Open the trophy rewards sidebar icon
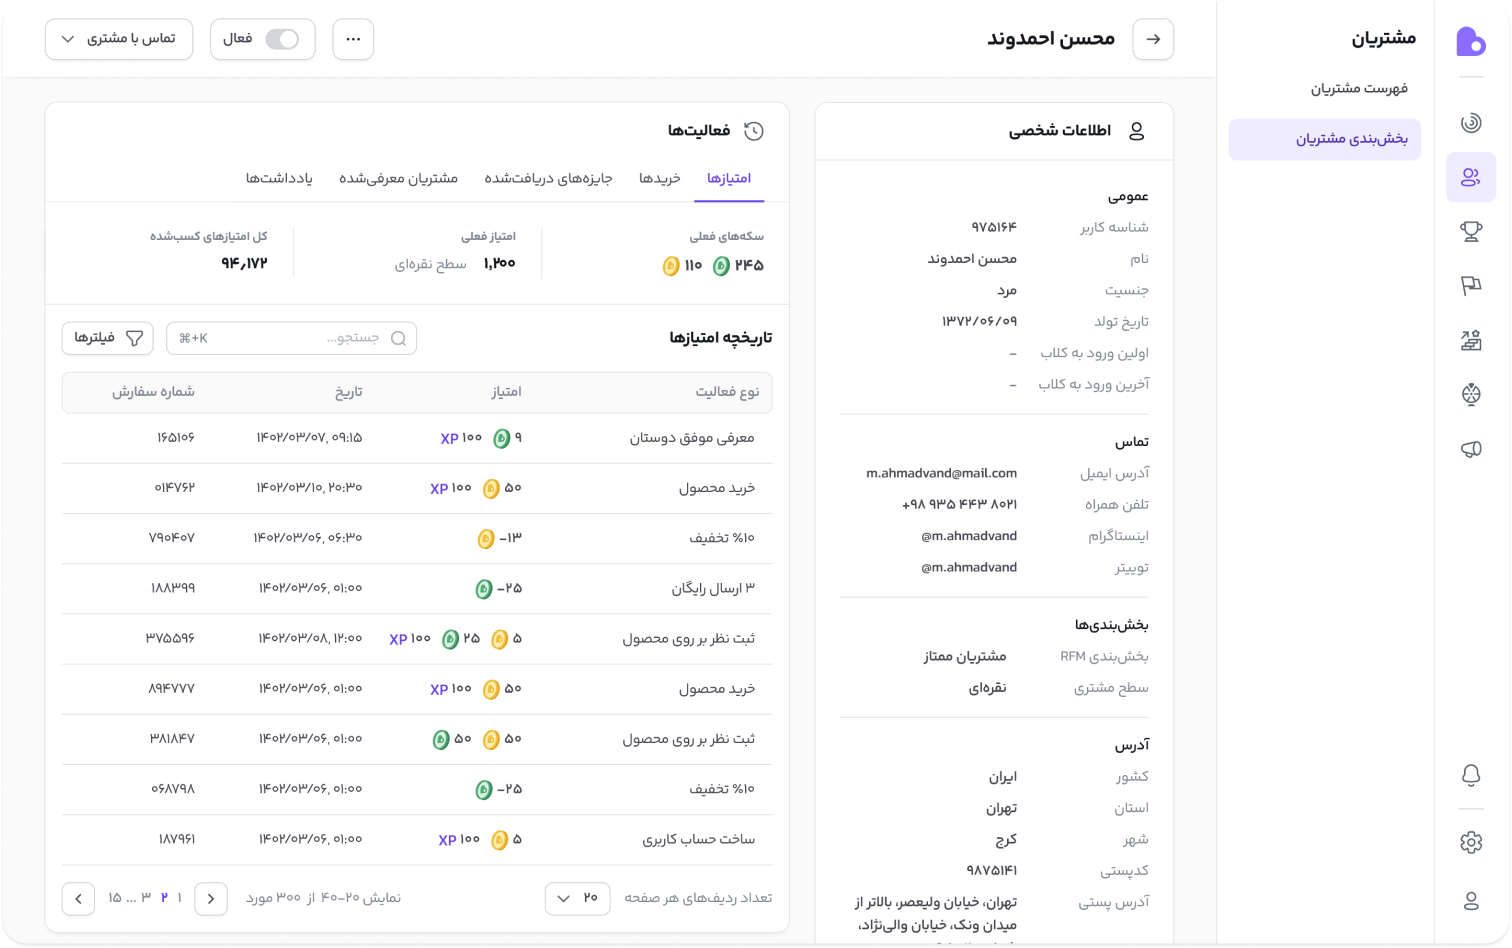The height and width of the screenshot is (948, 1512). point(1471,231)
